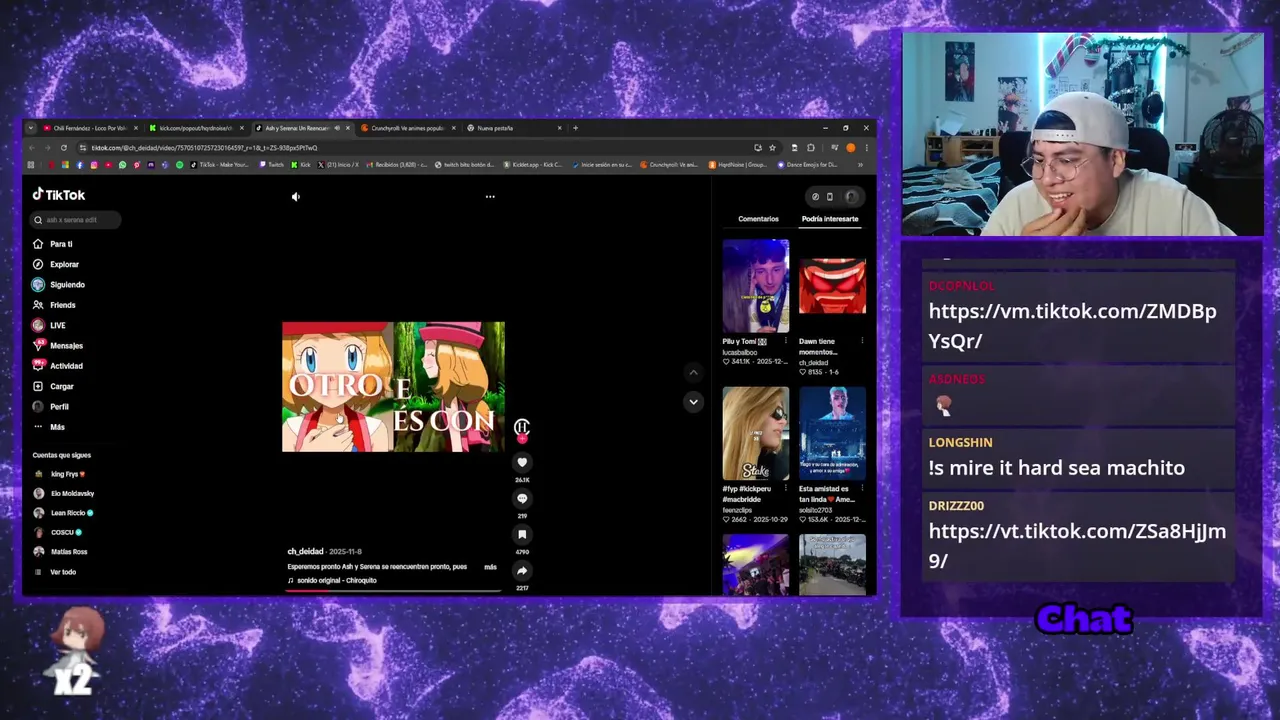Follow the creator via the avatar plus badge
Screen dimensions: 1280x720
pyautogui.click(x=522, y=438)
